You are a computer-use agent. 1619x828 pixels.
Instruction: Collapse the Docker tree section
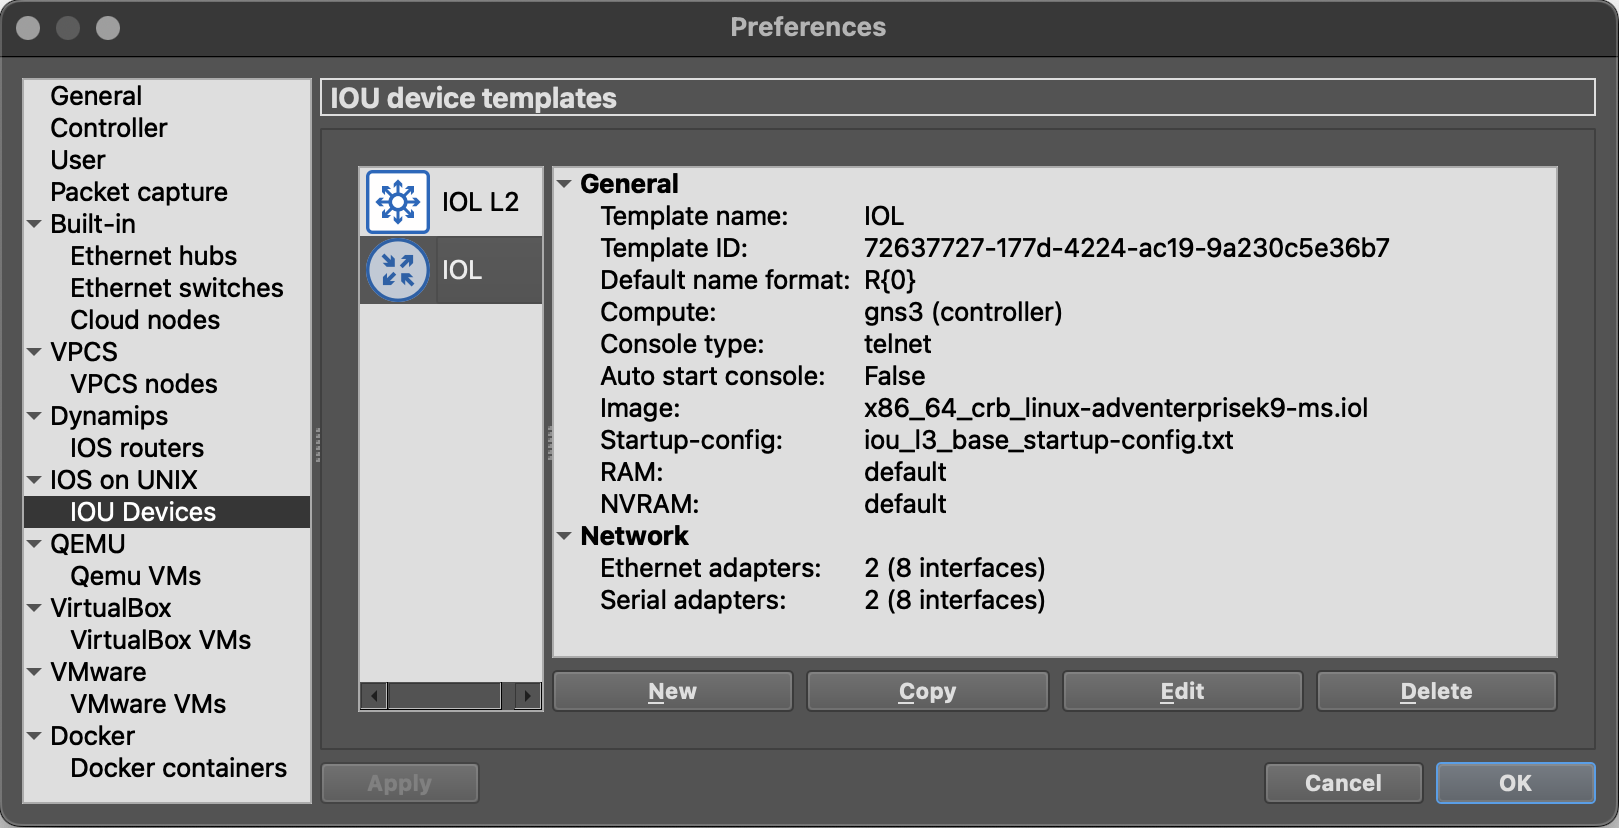[34, 736]
